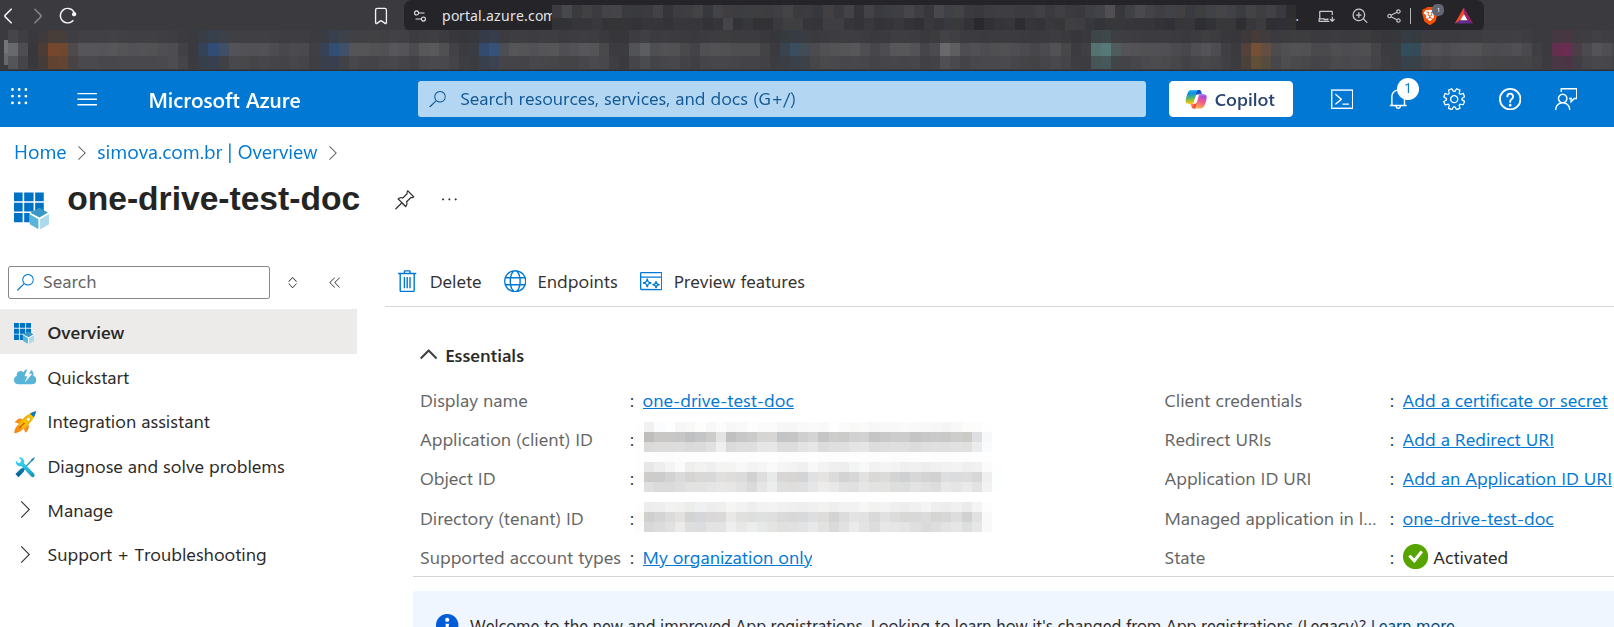
Task: Select Quickstart in the sidebar
Action: click(88, 378)
